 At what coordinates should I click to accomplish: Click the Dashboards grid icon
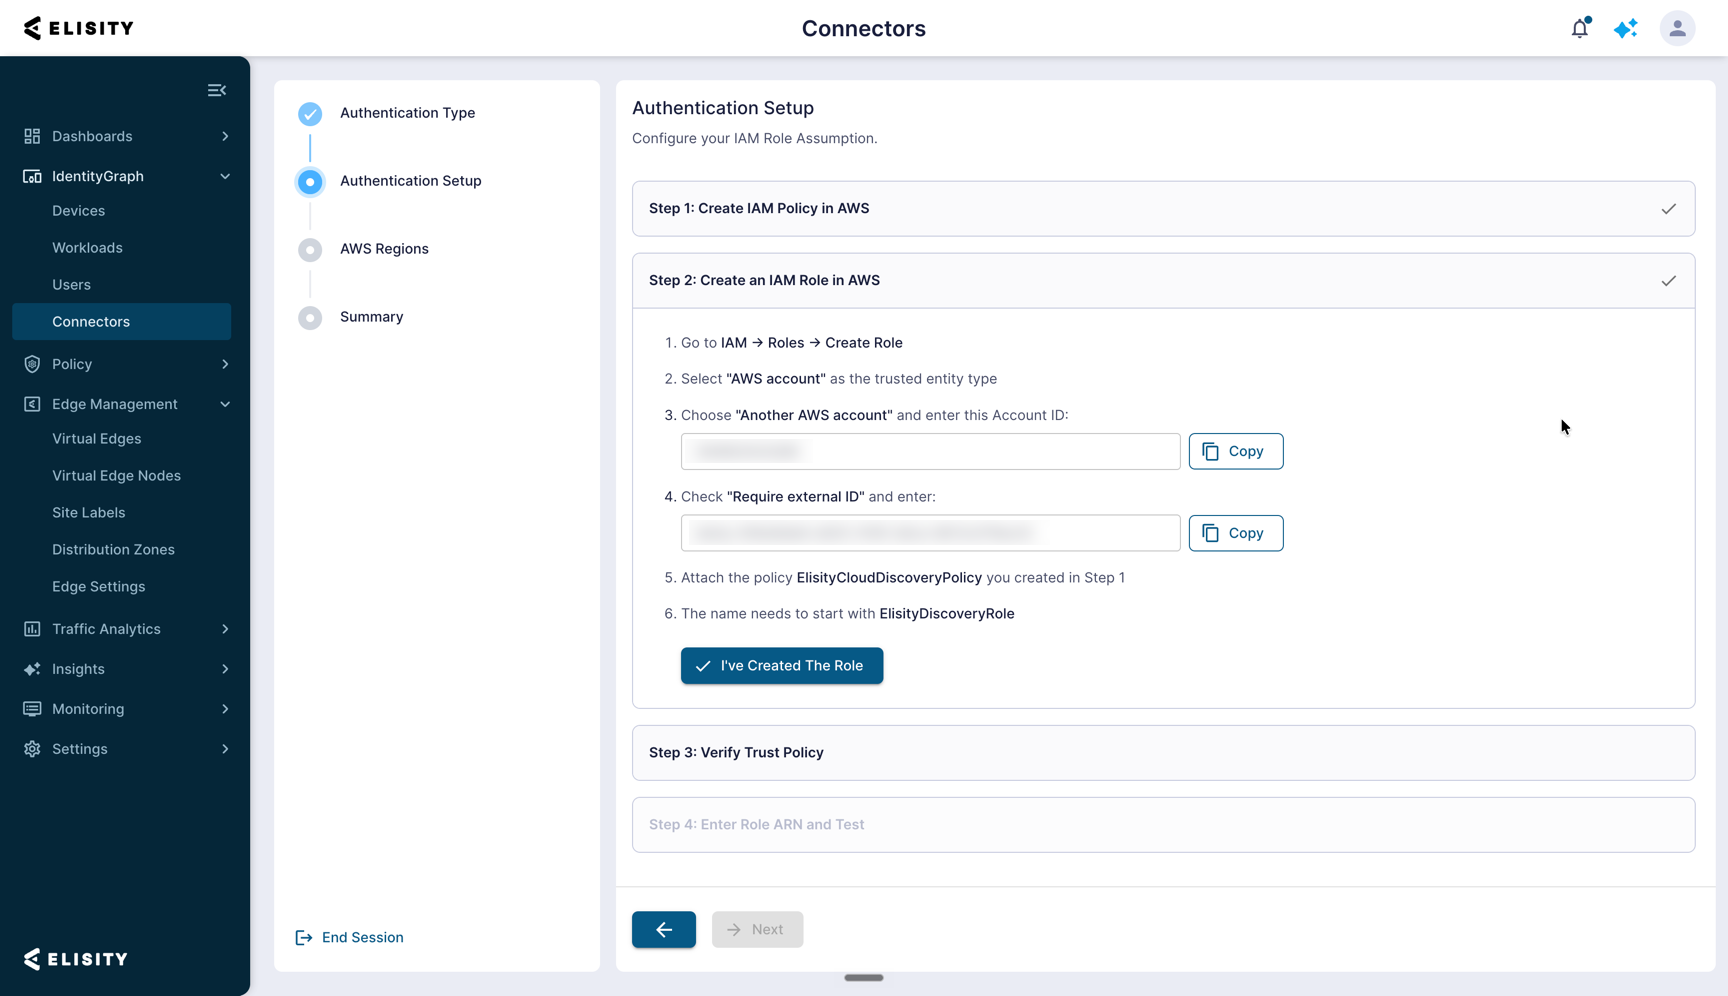pos(32,136)
